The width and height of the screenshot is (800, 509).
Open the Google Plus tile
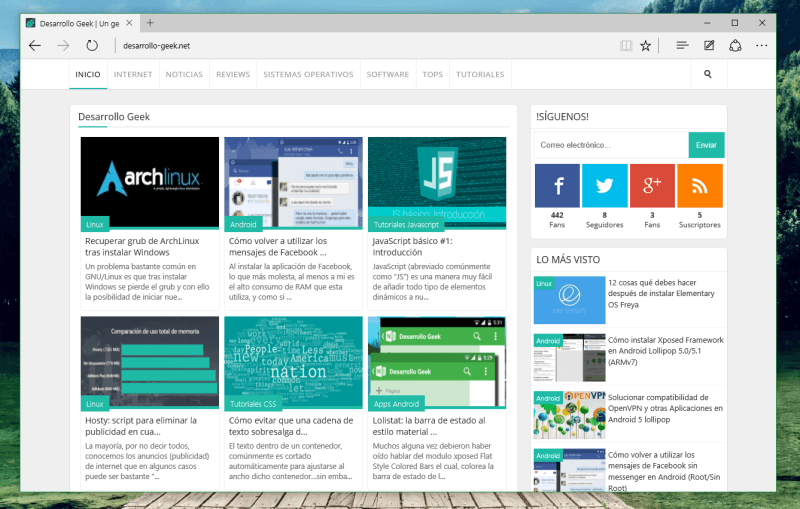652,186
